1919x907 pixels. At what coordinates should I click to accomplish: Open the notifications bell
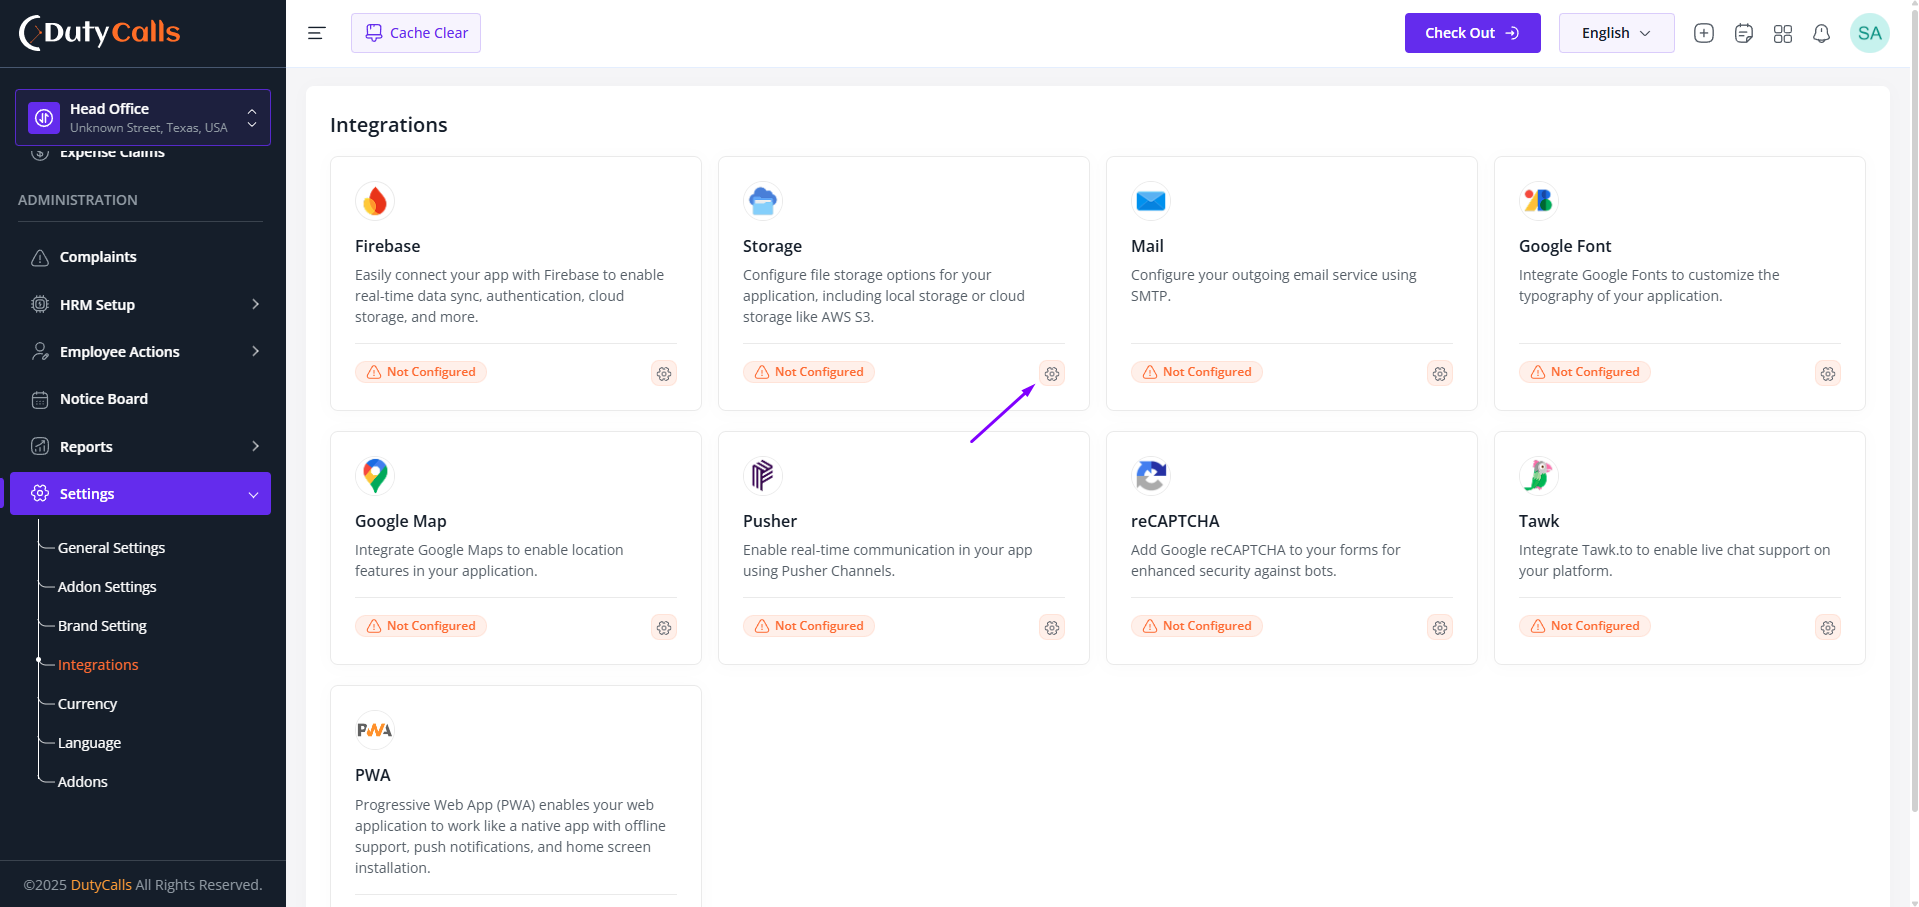coord(1822,33)
